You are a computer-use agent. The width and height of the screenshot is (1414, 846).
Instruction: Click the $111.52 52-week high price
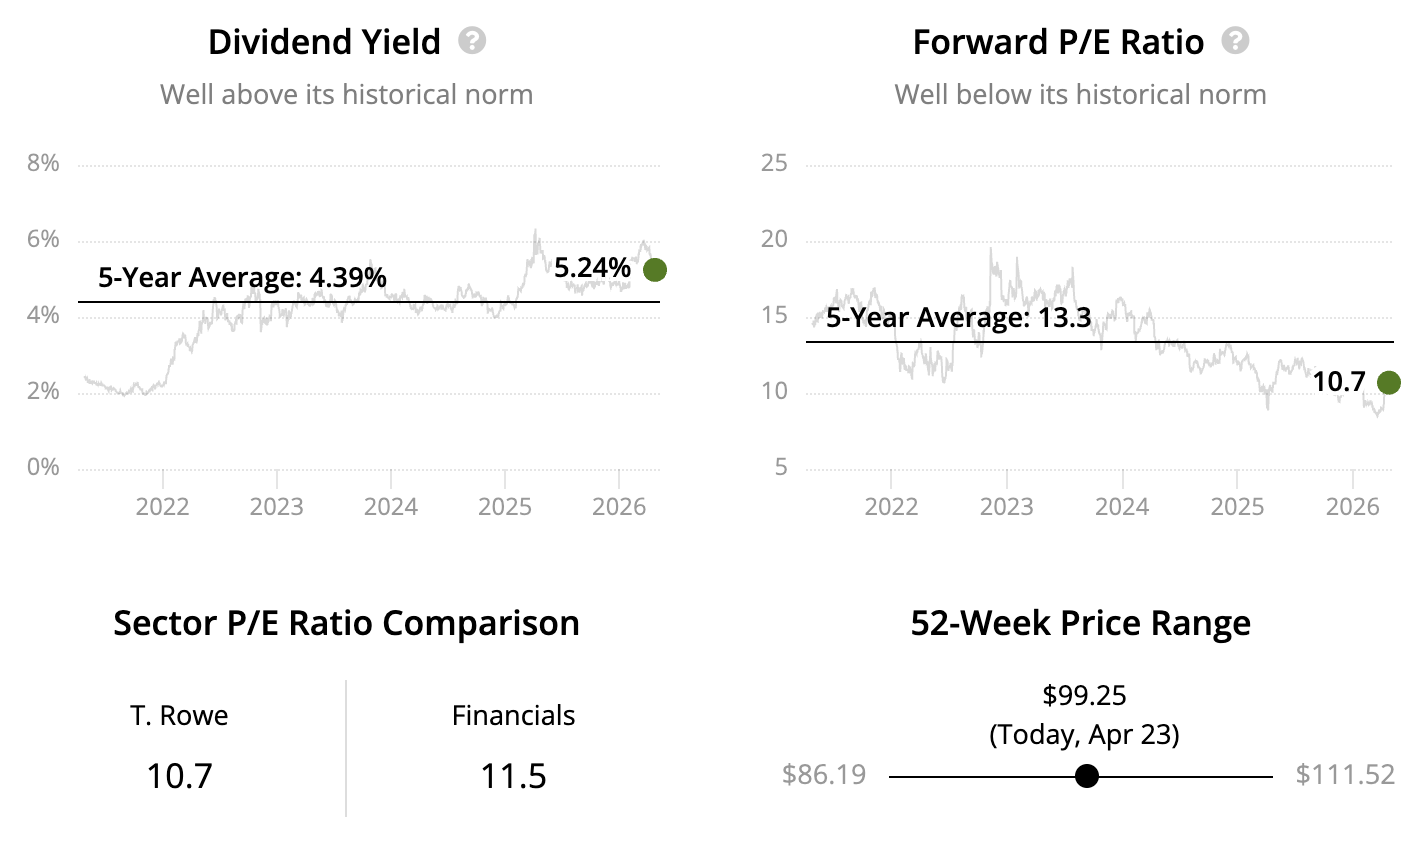[x=1345, y=775]
